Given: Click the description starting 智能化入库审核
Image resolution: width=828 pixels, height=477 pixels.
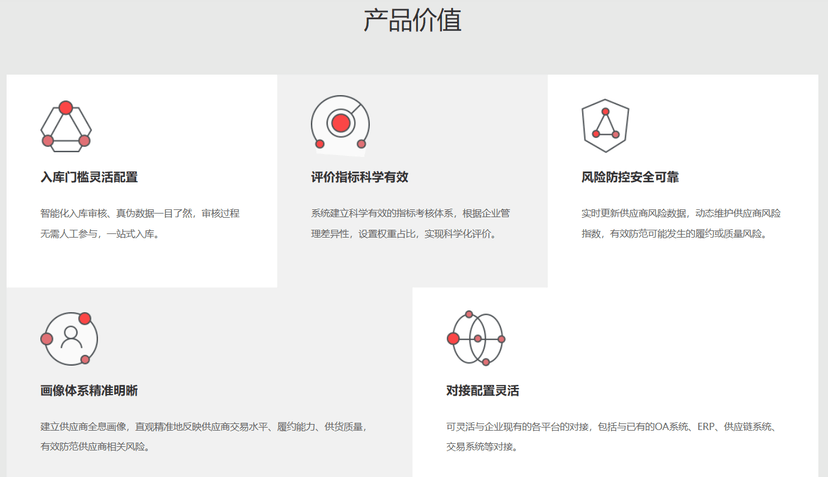Looking at the screenshot, I should point(140,223).
